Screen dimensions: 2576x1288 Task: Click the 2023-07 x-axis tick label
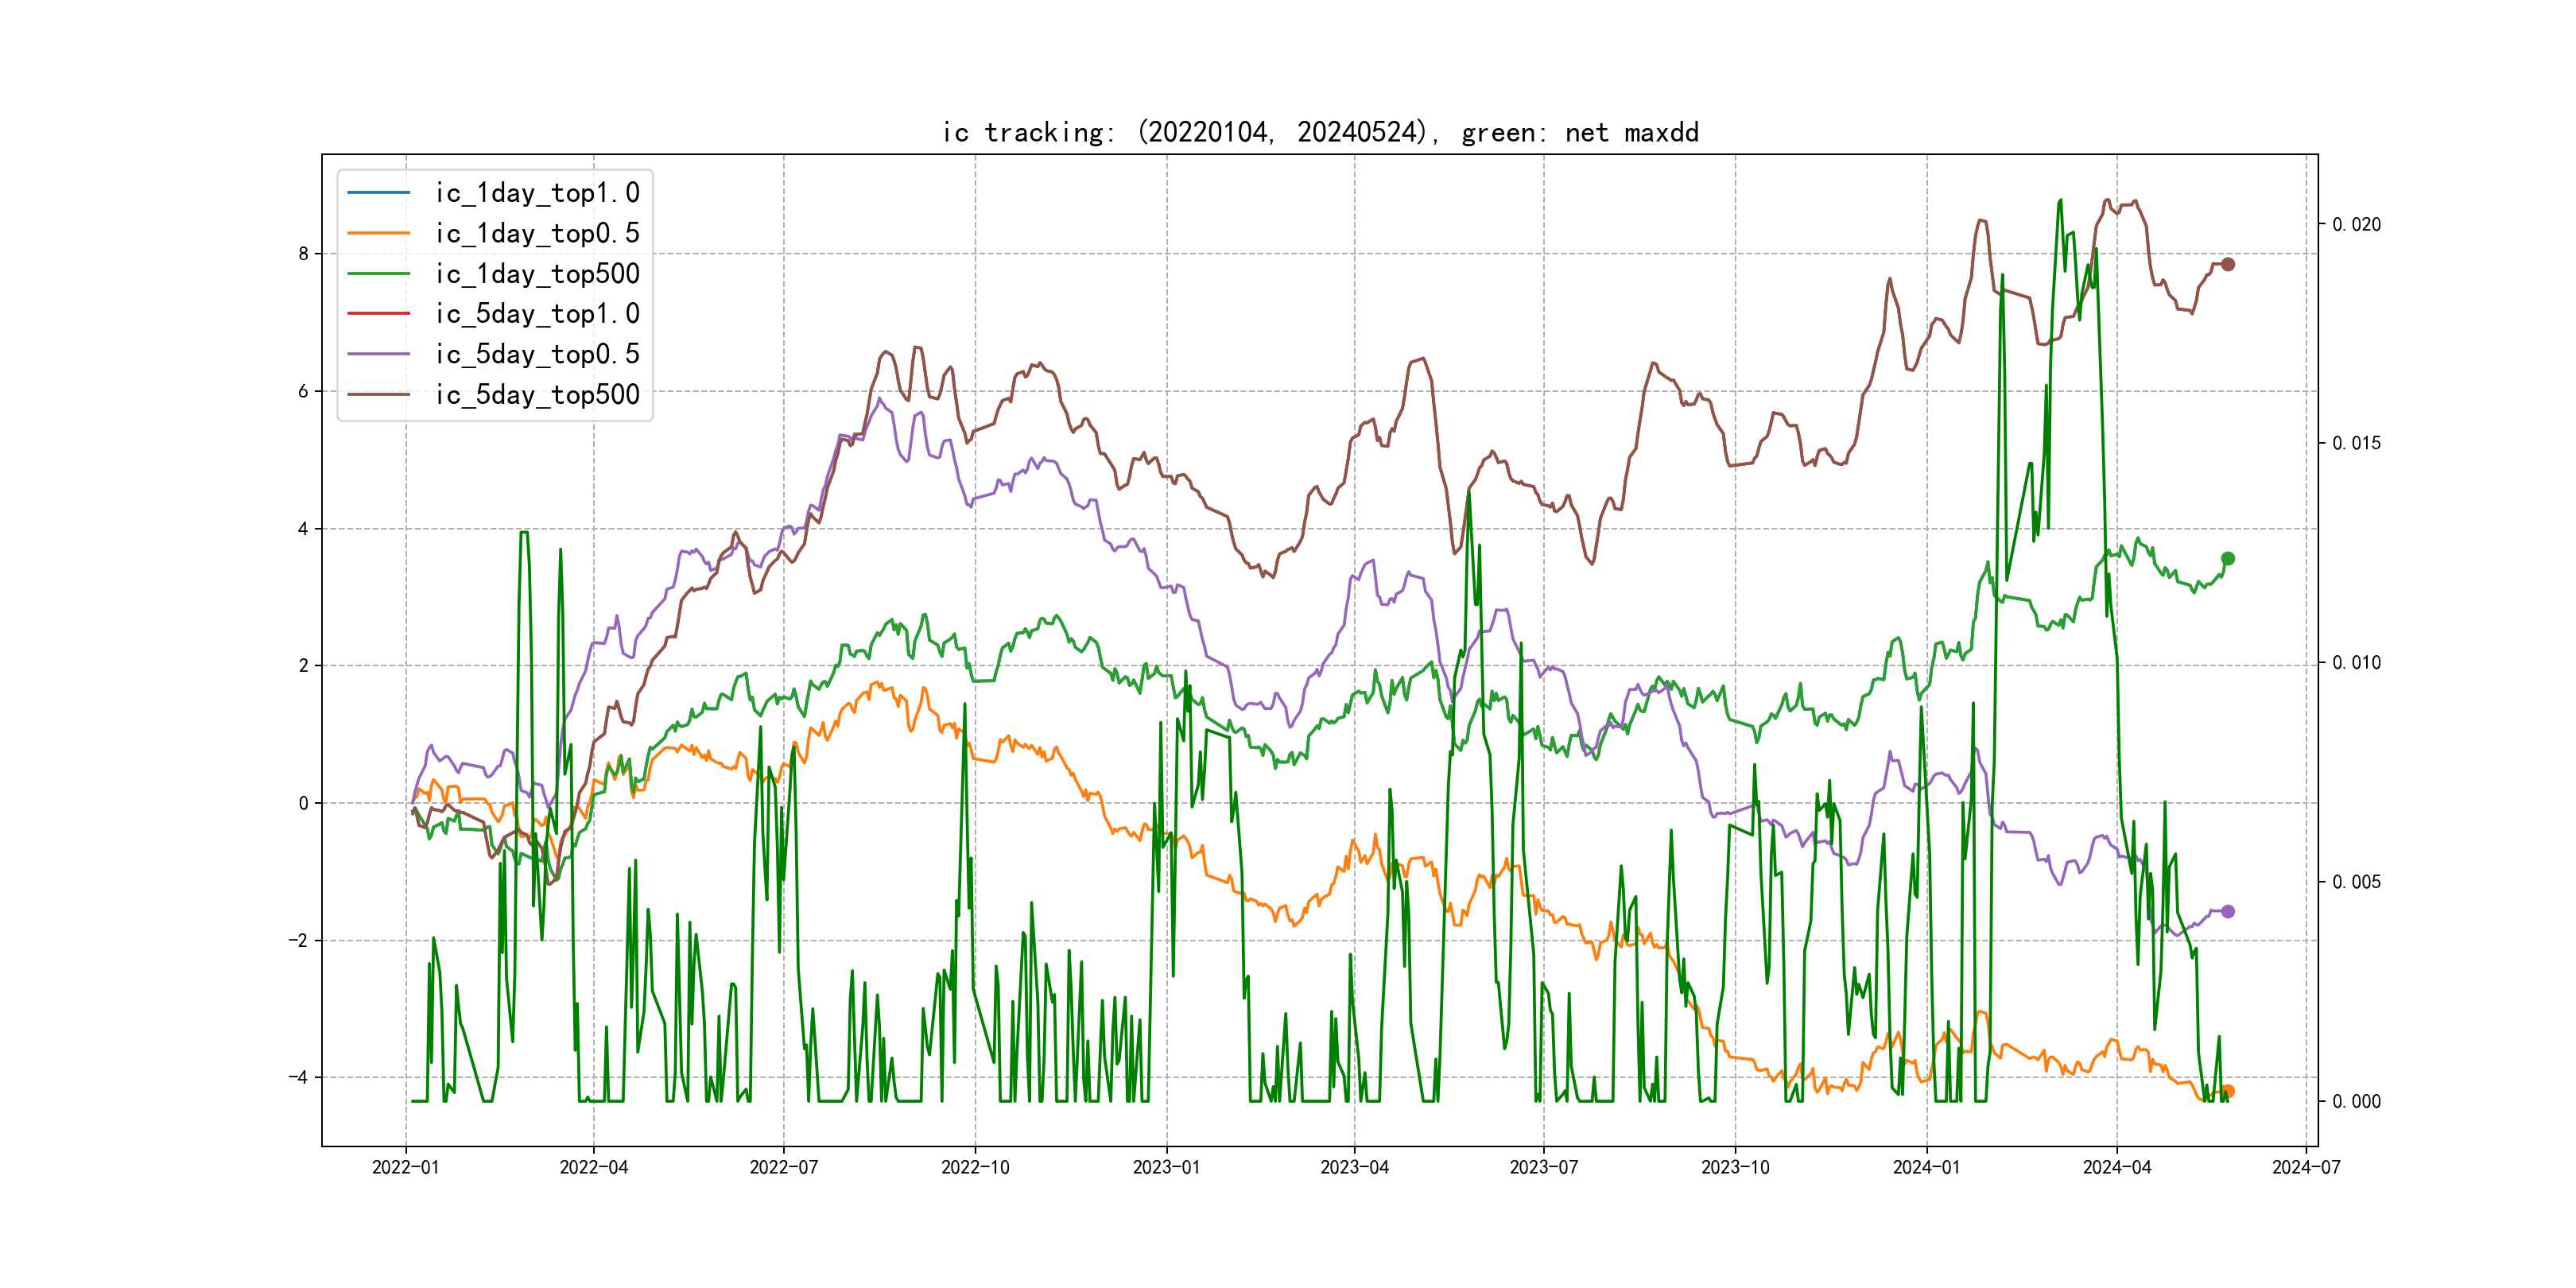point(1543,1167)
